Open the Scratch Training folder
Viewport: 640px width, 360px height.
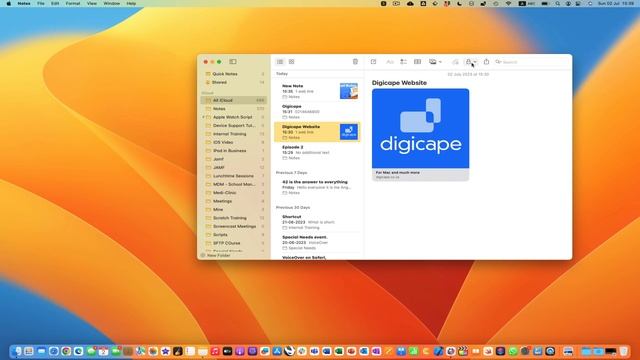coord(234,218)
